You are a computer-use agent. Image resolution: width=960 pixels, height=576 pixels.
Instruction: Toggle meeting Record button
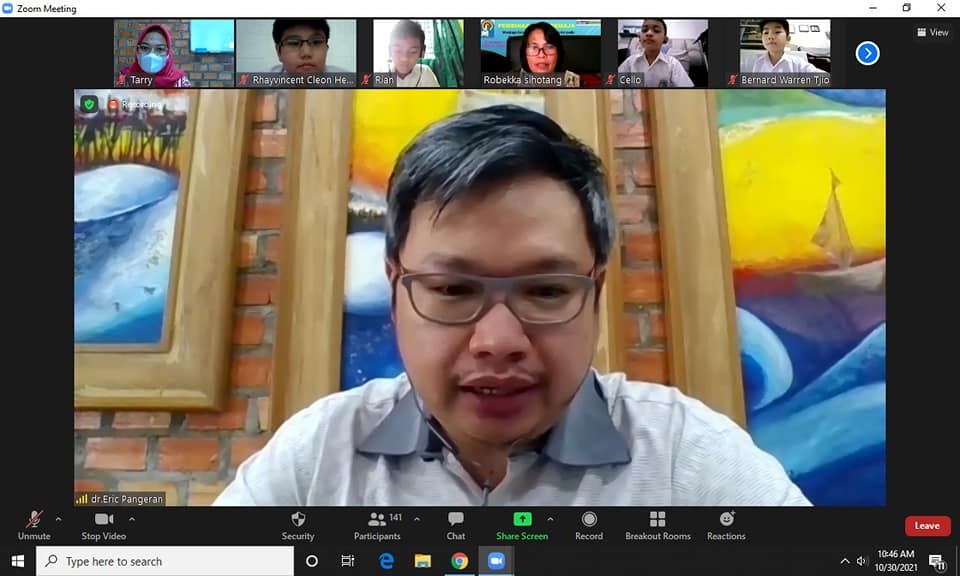[x=589, y=525]
